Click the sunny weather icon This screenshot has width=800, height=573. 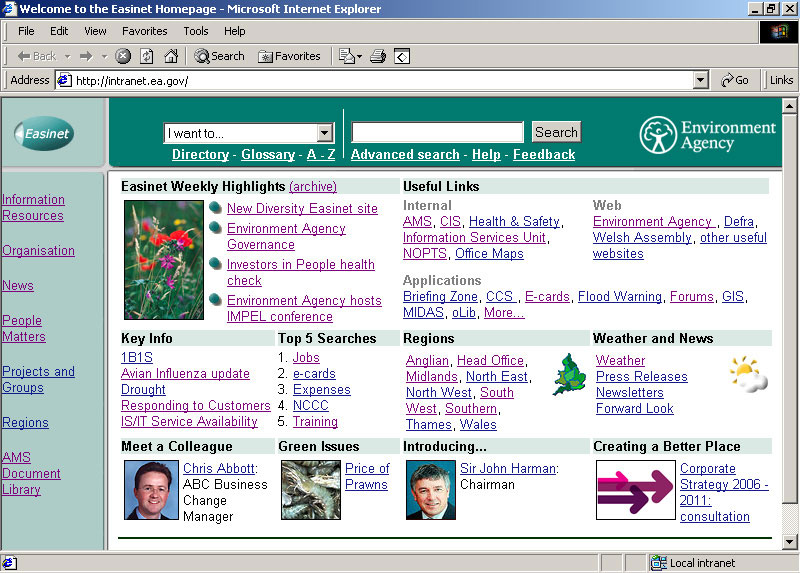coord(748,375)
